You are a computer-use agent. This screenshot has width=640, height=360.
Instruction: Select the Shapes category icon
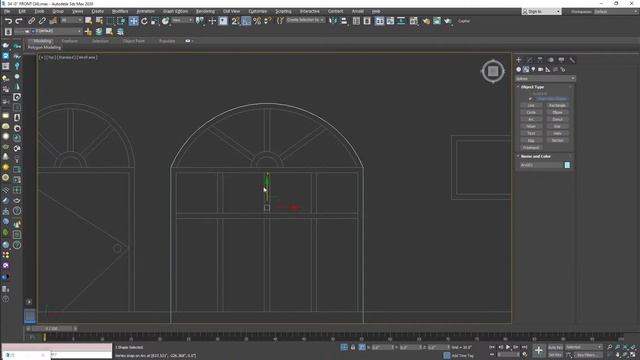point(526,69)
